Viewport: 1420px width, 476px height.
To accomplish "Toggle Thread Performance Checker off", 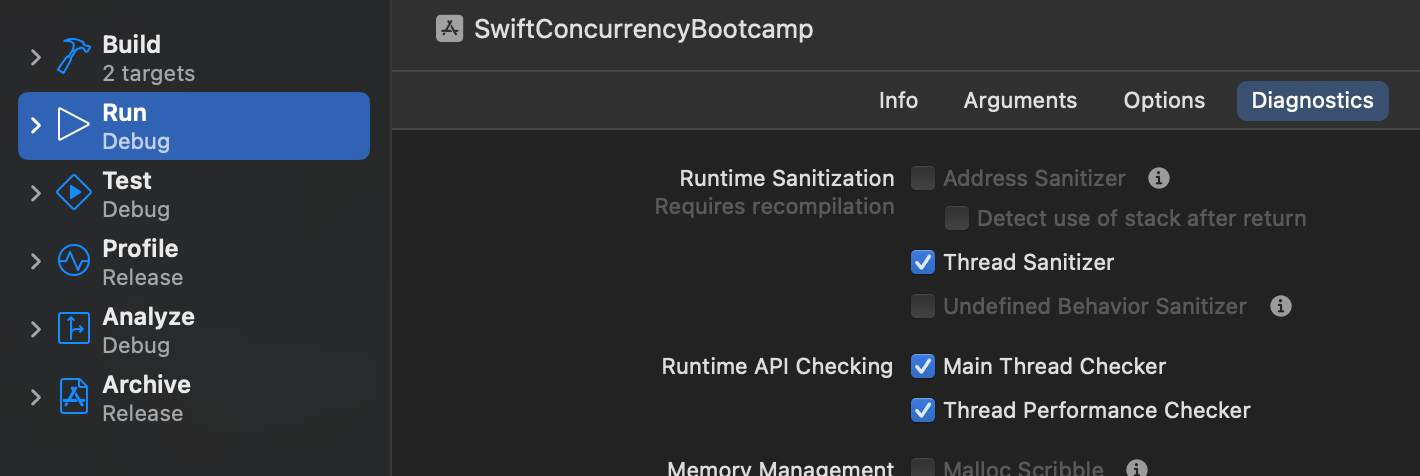I will click(x=923, y=410).
